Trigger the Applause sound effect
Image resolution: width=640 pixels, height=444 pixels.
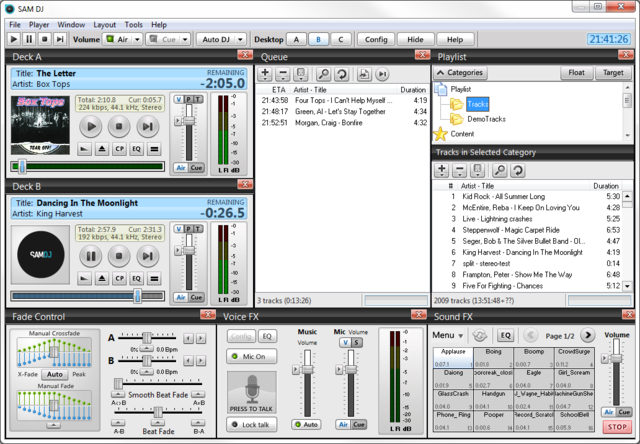tap(453, 357)
